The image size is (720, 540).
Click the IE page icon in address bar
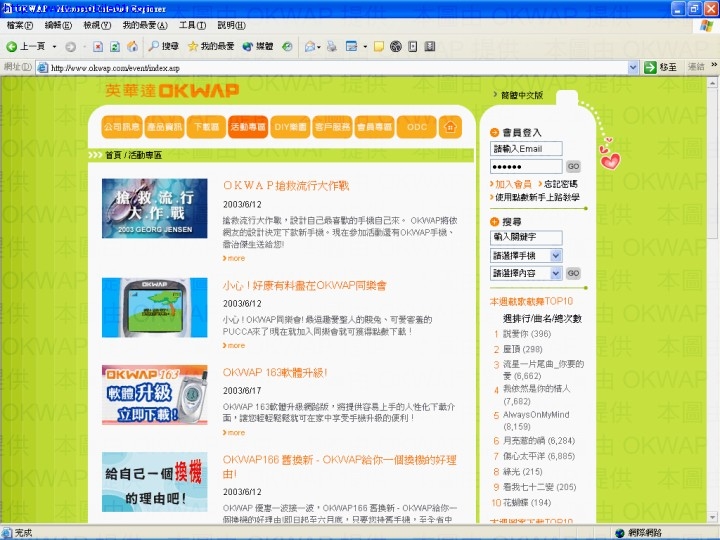43,68
